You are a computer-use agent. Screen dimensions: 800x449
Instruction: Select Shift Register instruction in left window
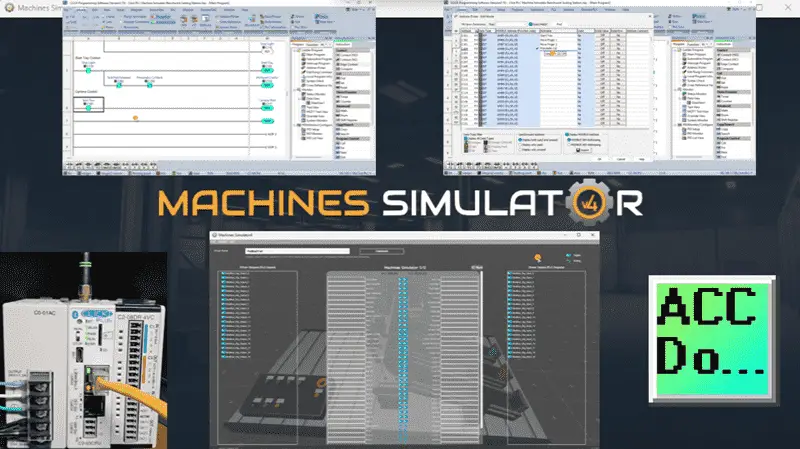pos(346,120)
